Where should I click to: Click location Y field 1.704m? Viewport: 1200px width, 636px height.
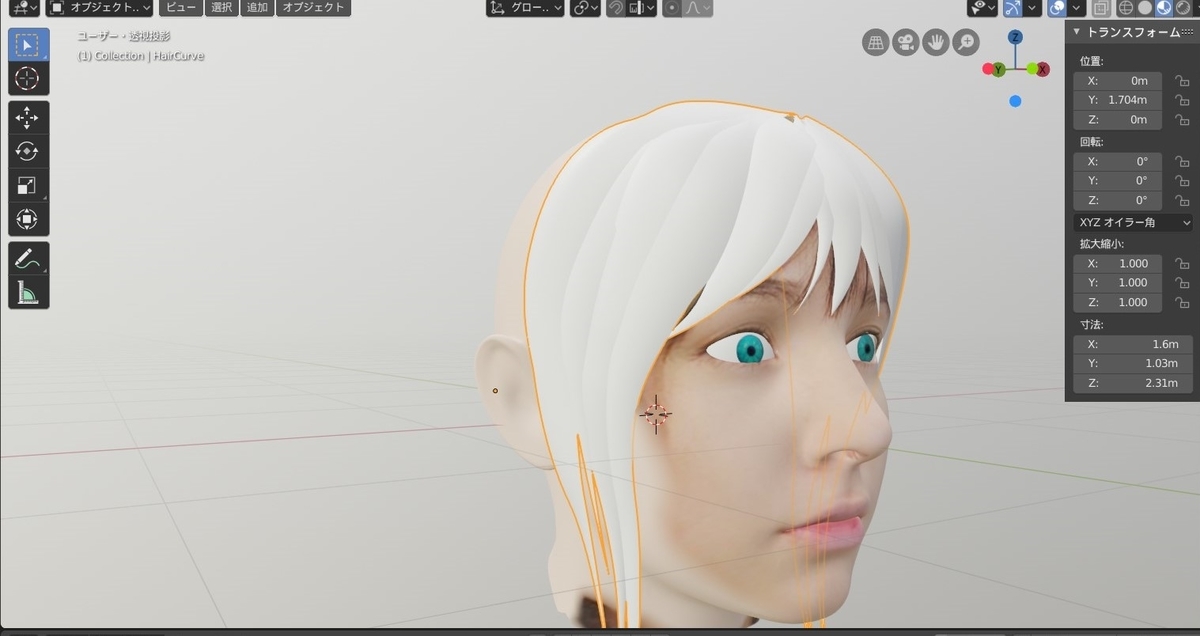[x=1118, y=100]
